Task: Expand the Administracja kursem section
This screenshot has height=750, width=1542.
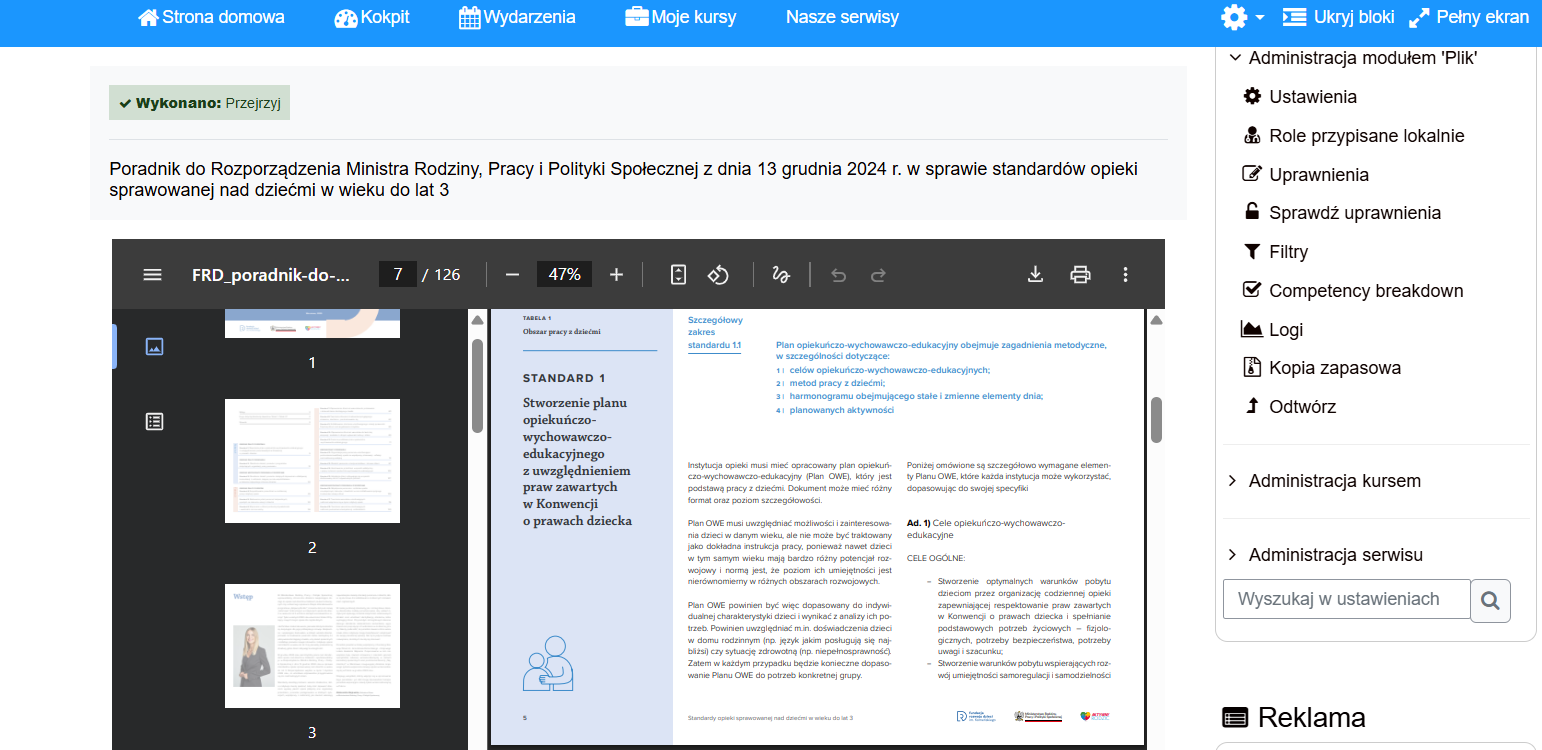Action: point(1334,481)
